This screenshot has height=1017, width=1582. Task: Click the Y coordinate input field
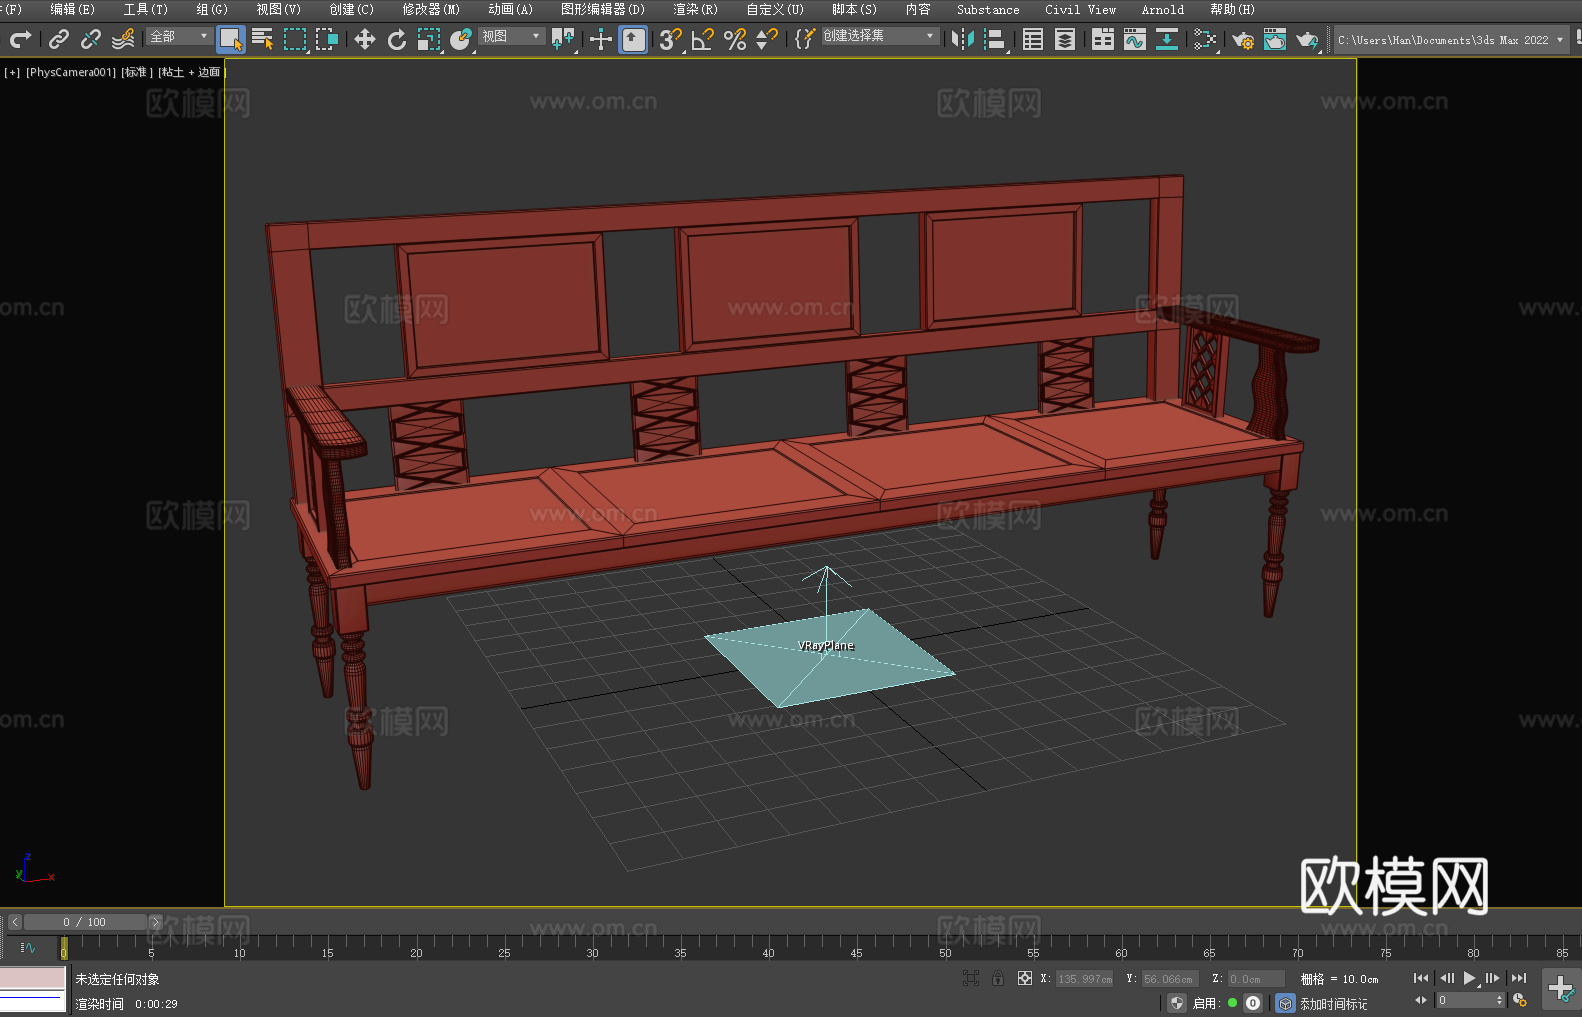click(1171, 979)
